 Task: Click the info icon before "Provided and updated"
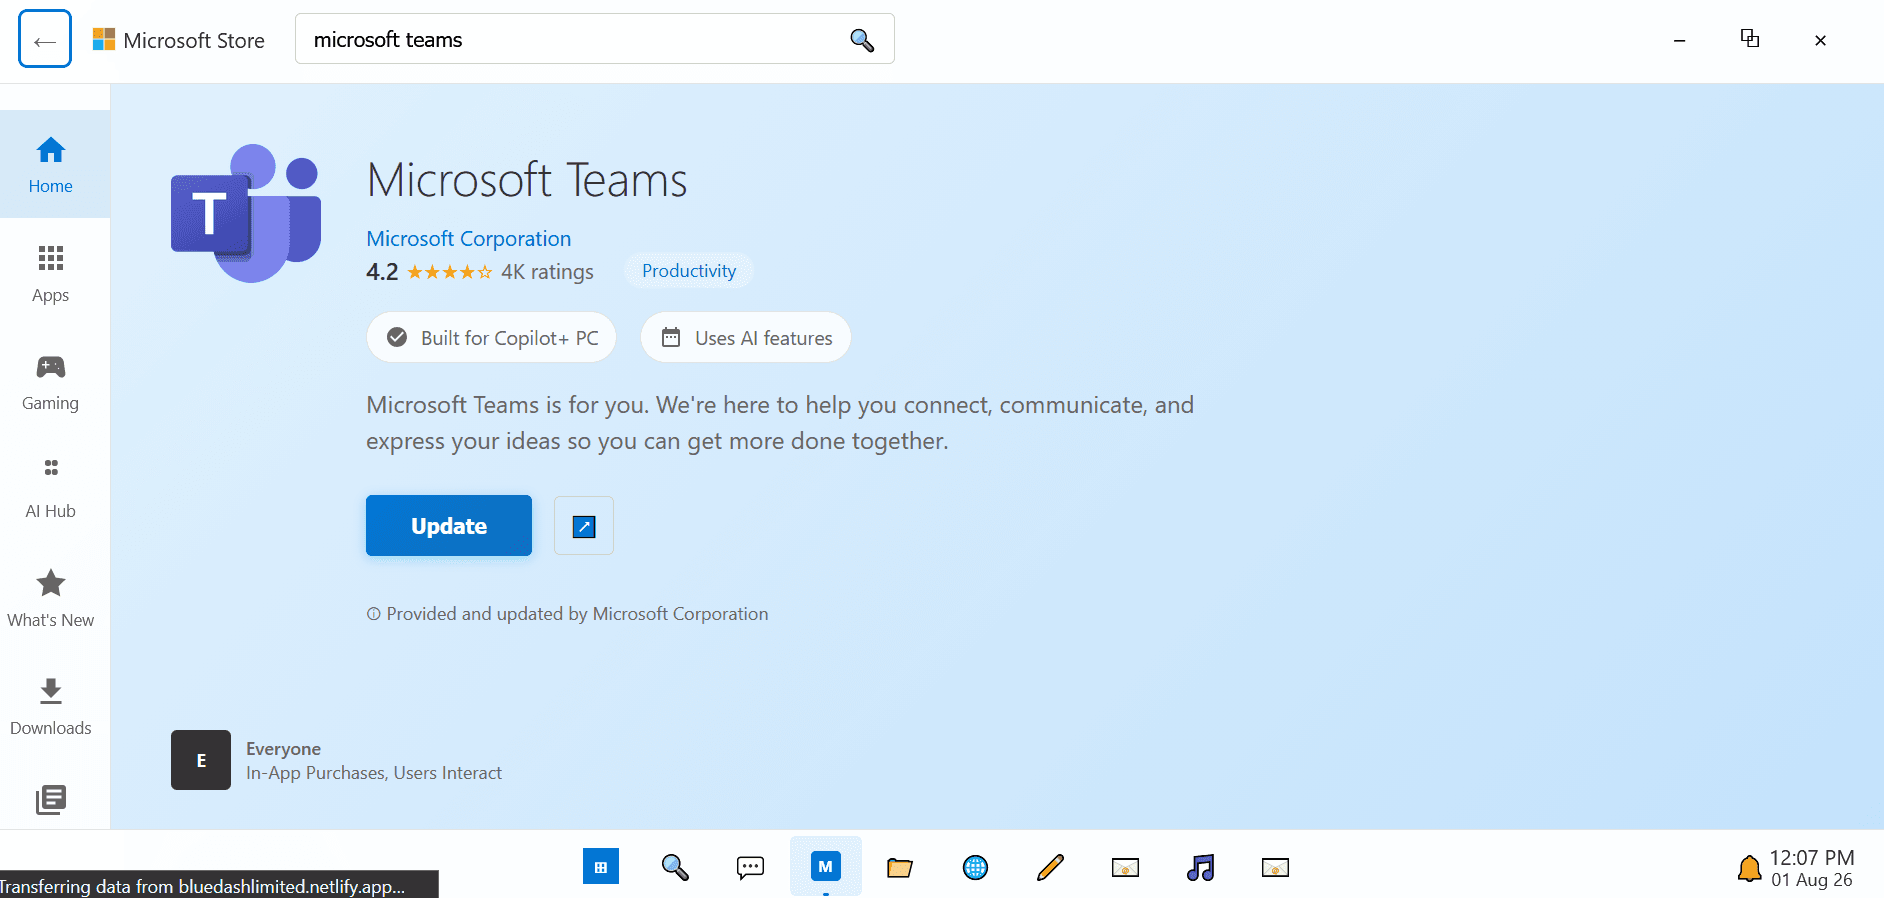pos(374,614)
